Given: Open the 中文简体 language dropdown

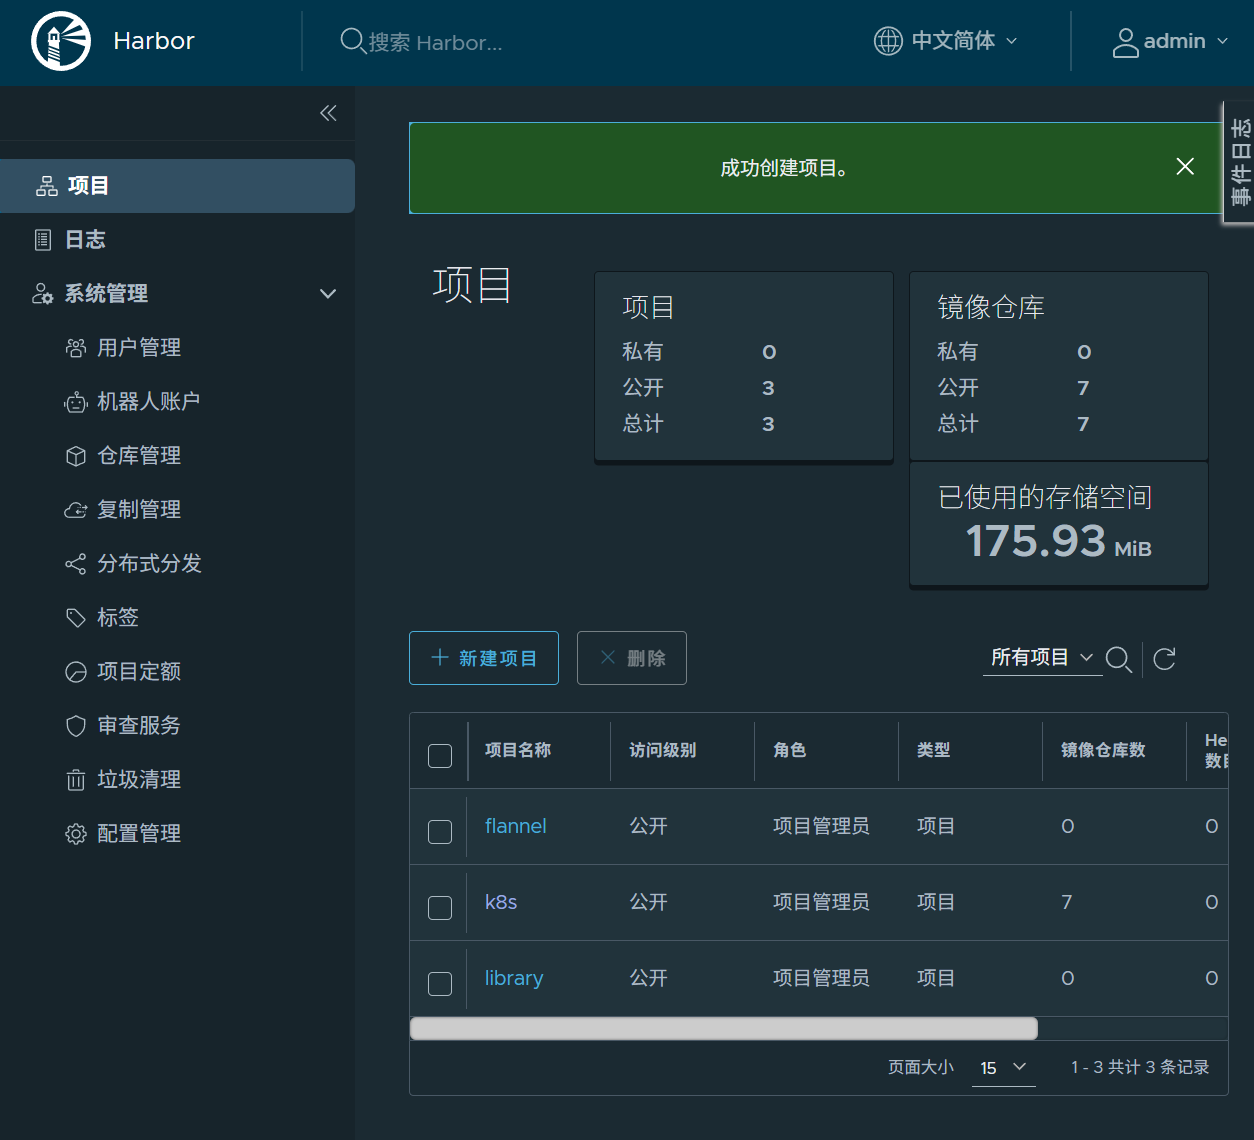Looking at the screenshot, I should (946, 41).
